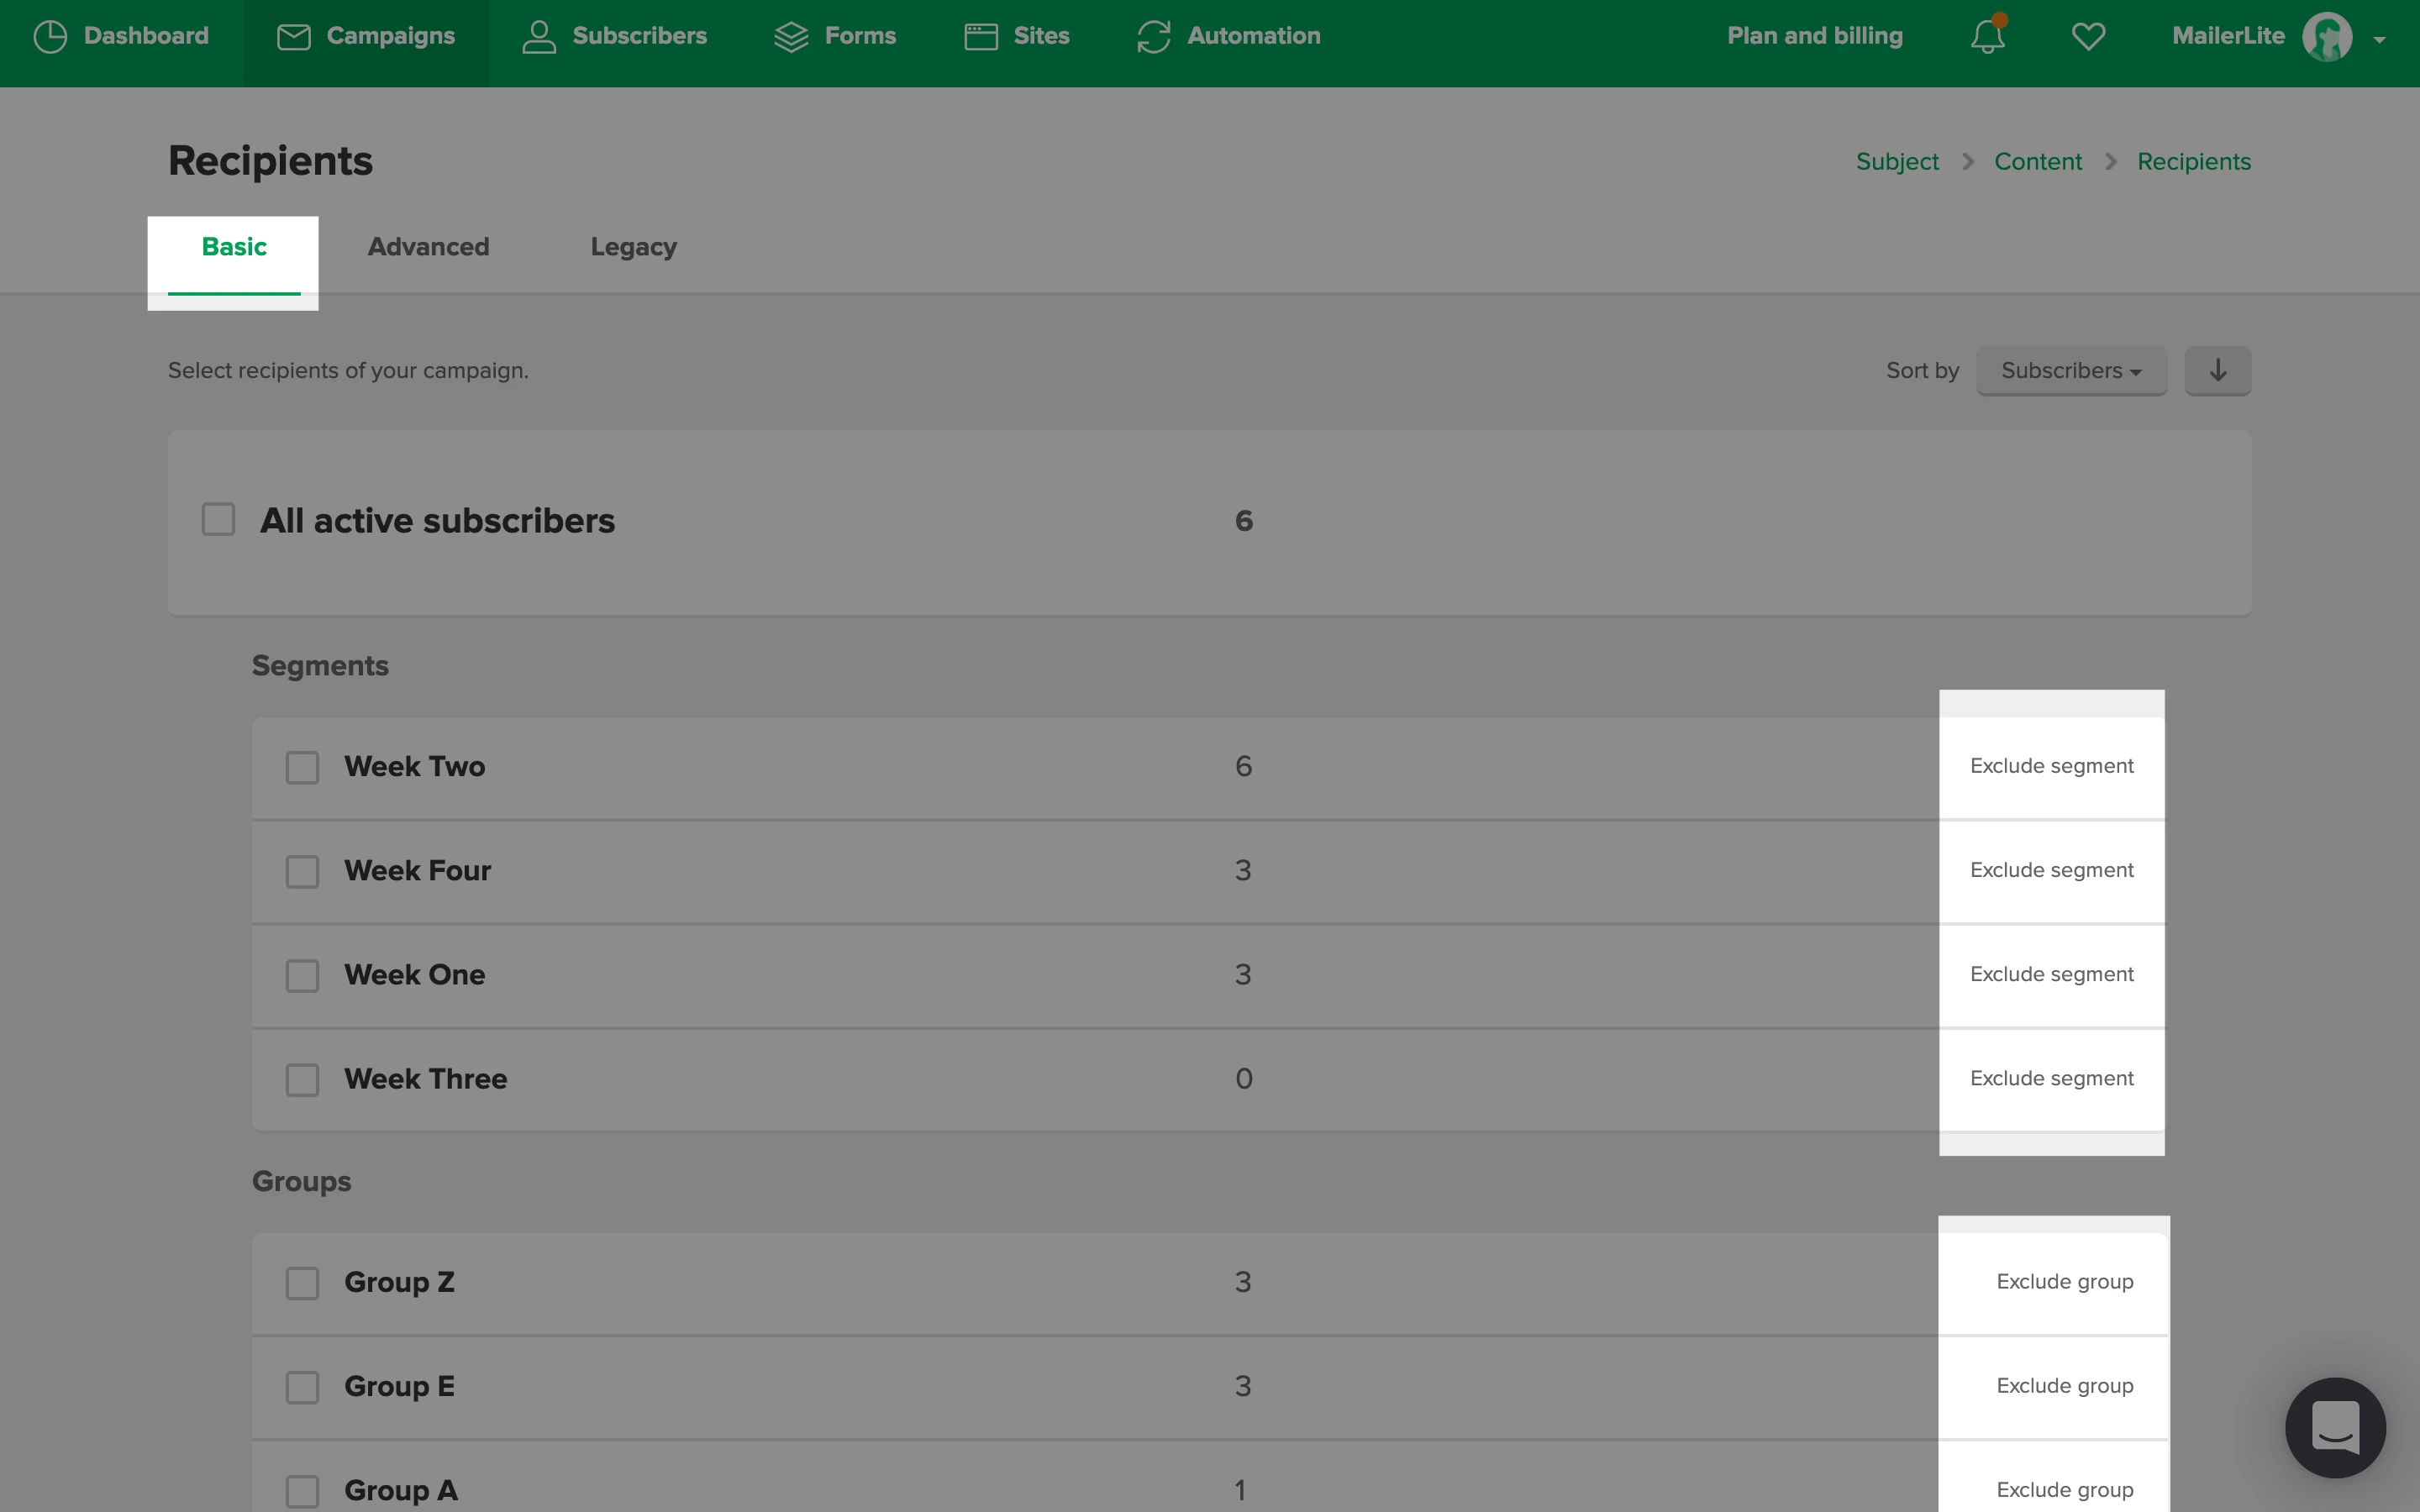Click the Subscribers person icon
2420x1512 pixels.
539,37
